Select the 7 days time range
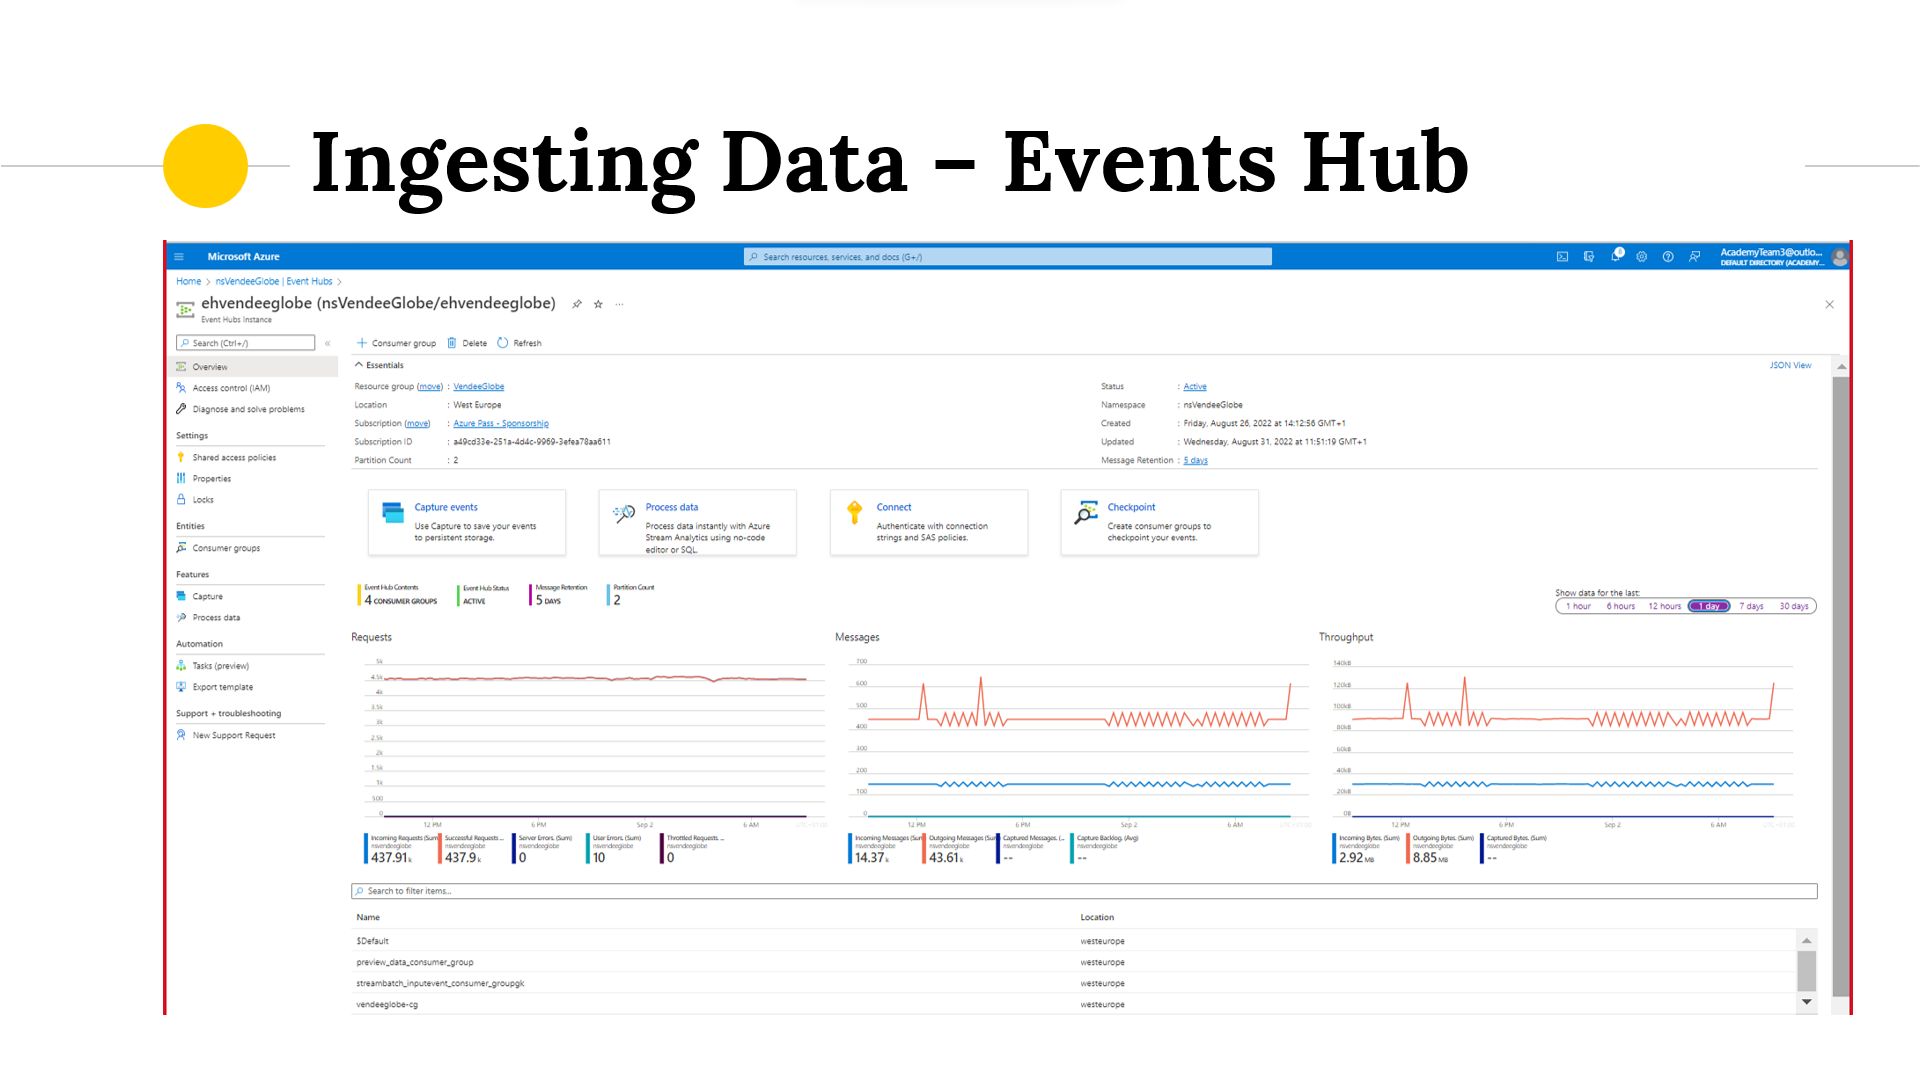The width and height of the screenshot is (1920, 1080). [x=1751, y=606]
